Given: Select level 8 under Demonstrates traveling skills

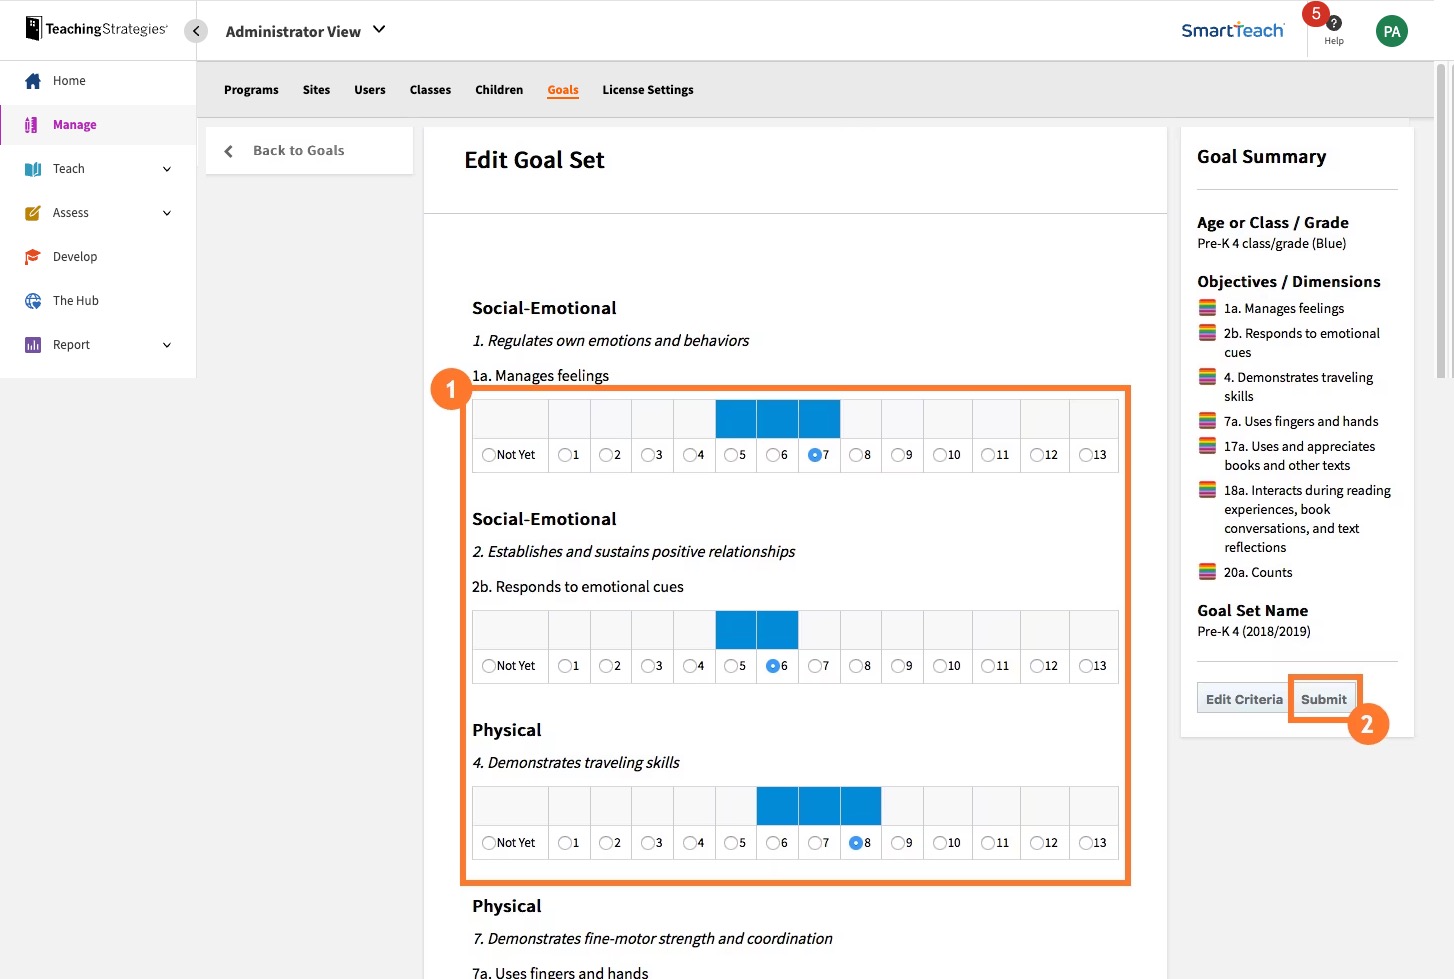Looking at the screenshot, I should [x=856, y=843].
